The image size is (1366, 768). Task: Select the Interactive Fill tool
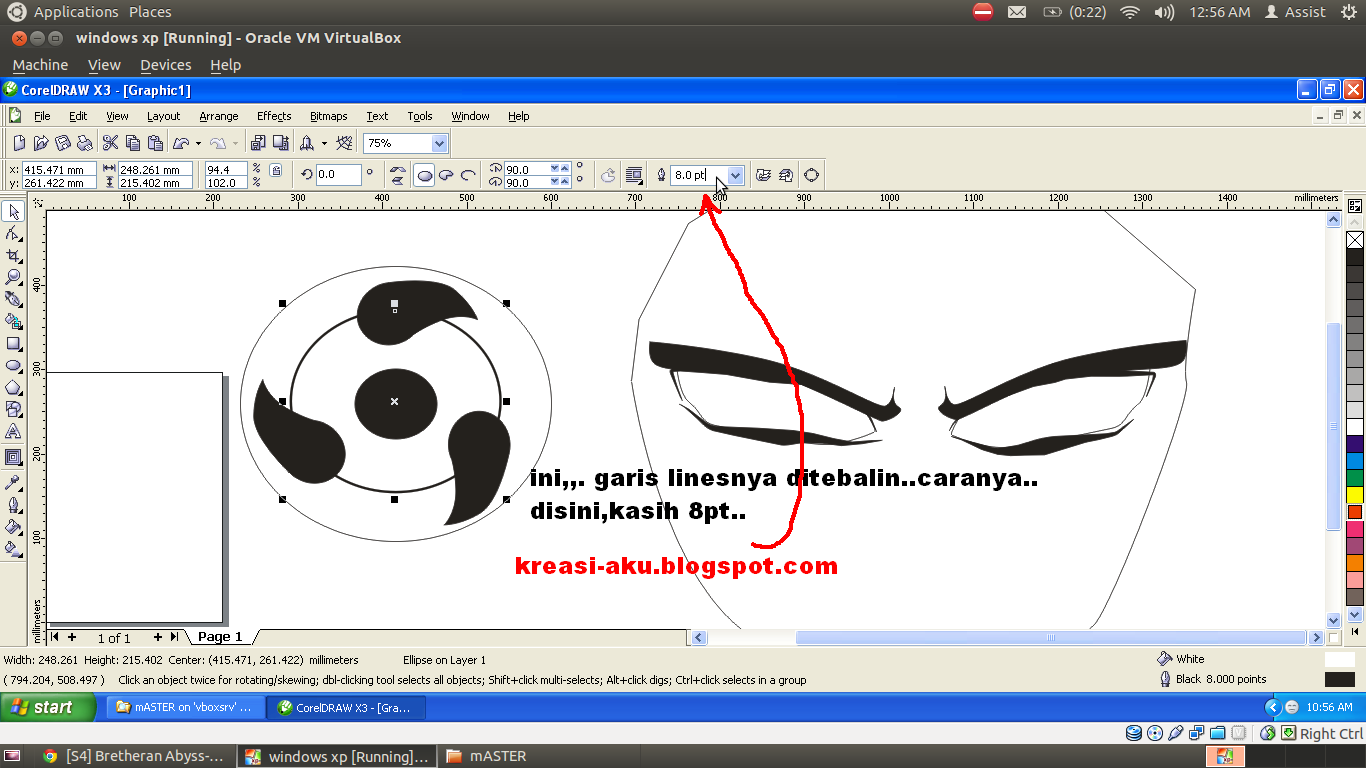[13, 548]
